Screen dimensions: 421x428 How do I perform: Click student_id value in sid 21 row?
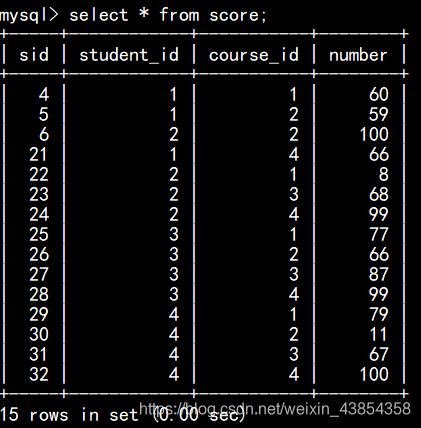[173, 154]
